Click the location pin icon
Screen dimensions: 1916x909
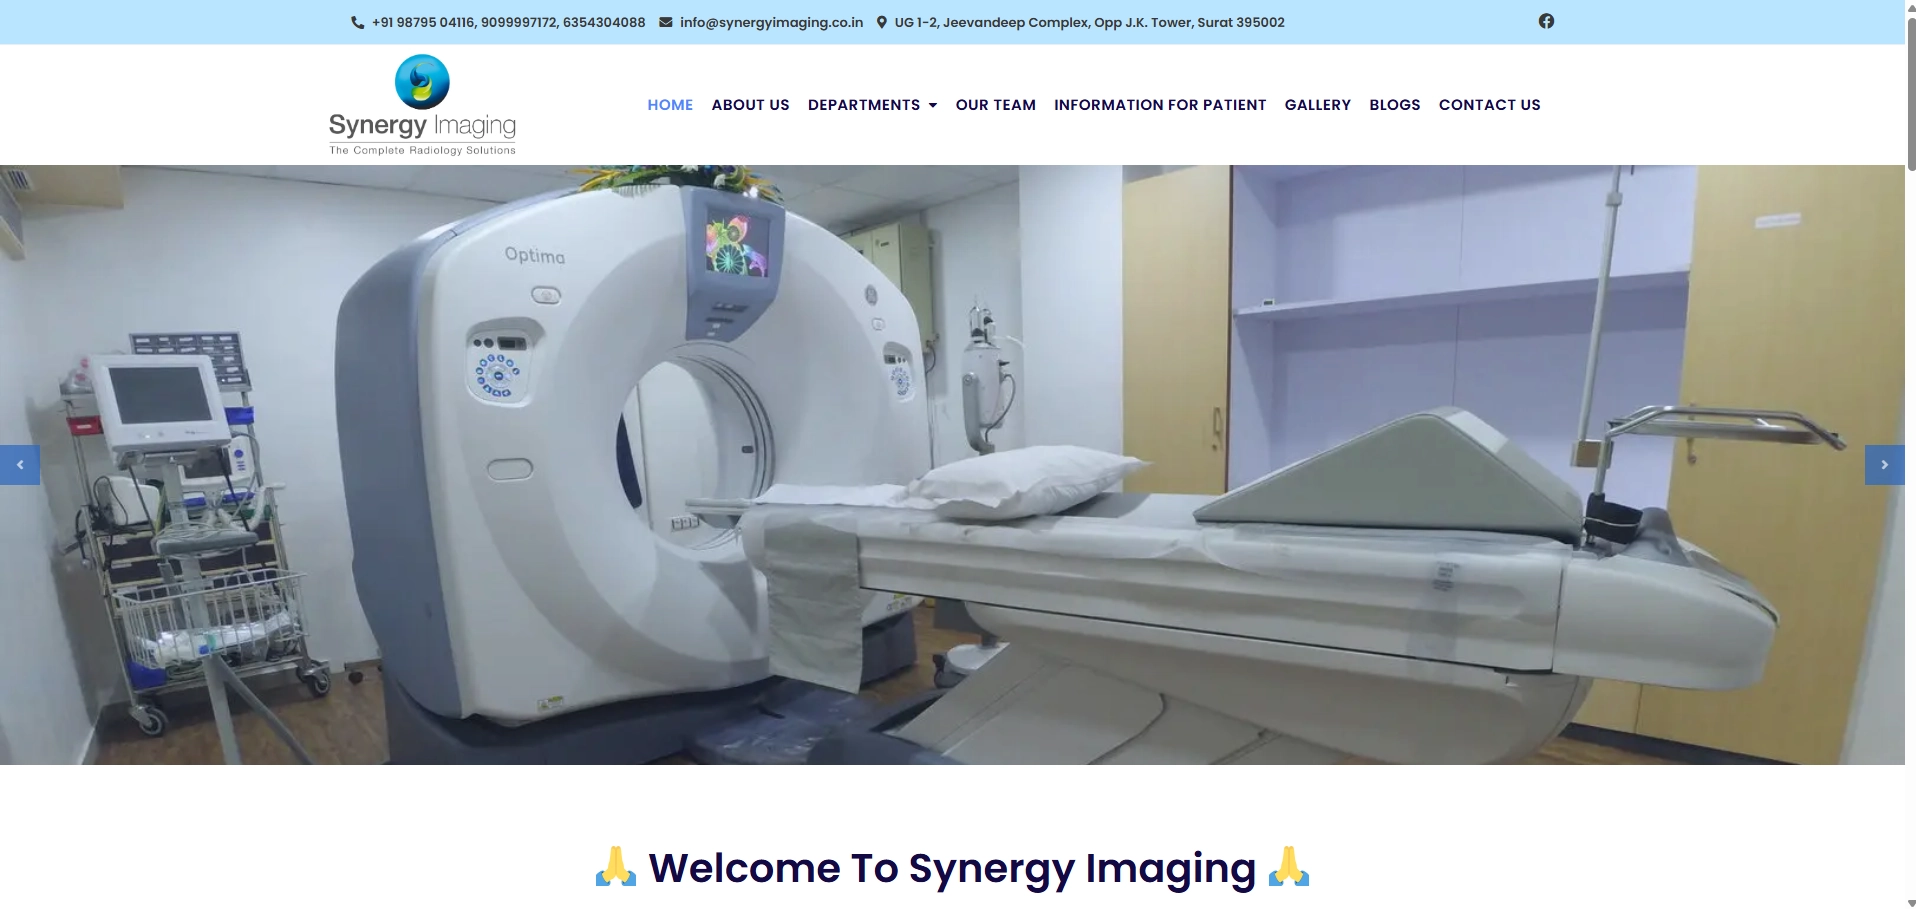[881, 21]
